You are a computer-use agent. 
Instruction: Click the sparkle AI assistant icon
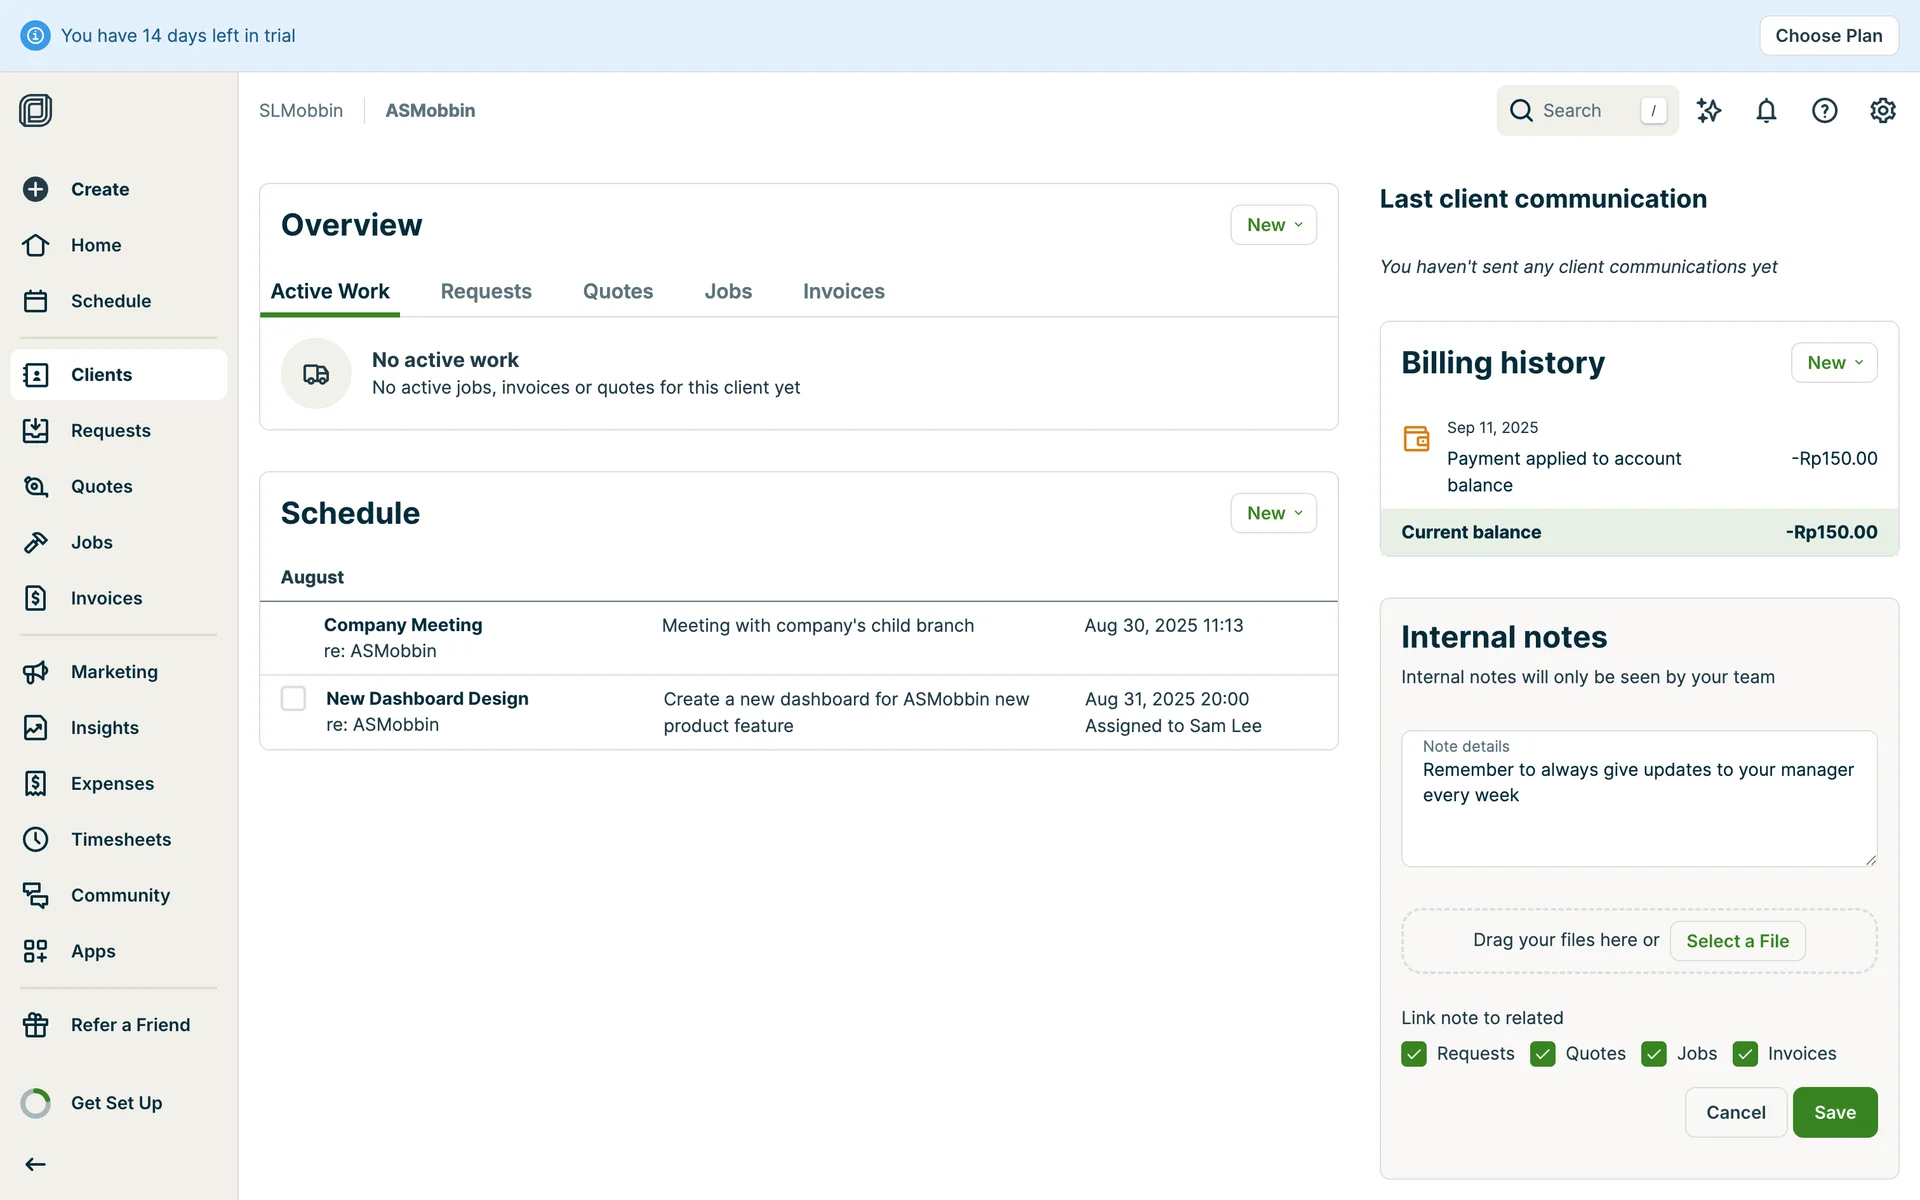click(x=1709, y=111)
